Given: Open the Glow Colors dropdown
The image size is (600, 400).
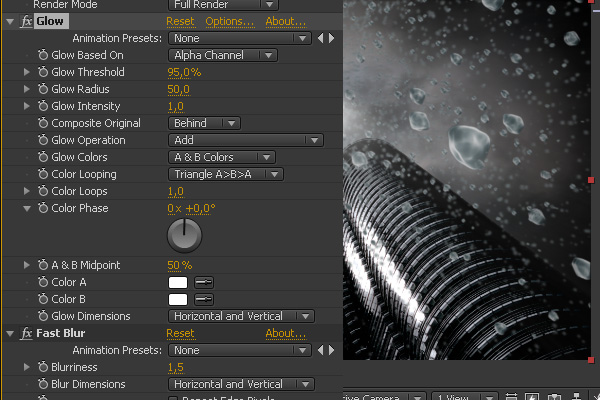Looking at the screenshot, I should coord(222,157).
